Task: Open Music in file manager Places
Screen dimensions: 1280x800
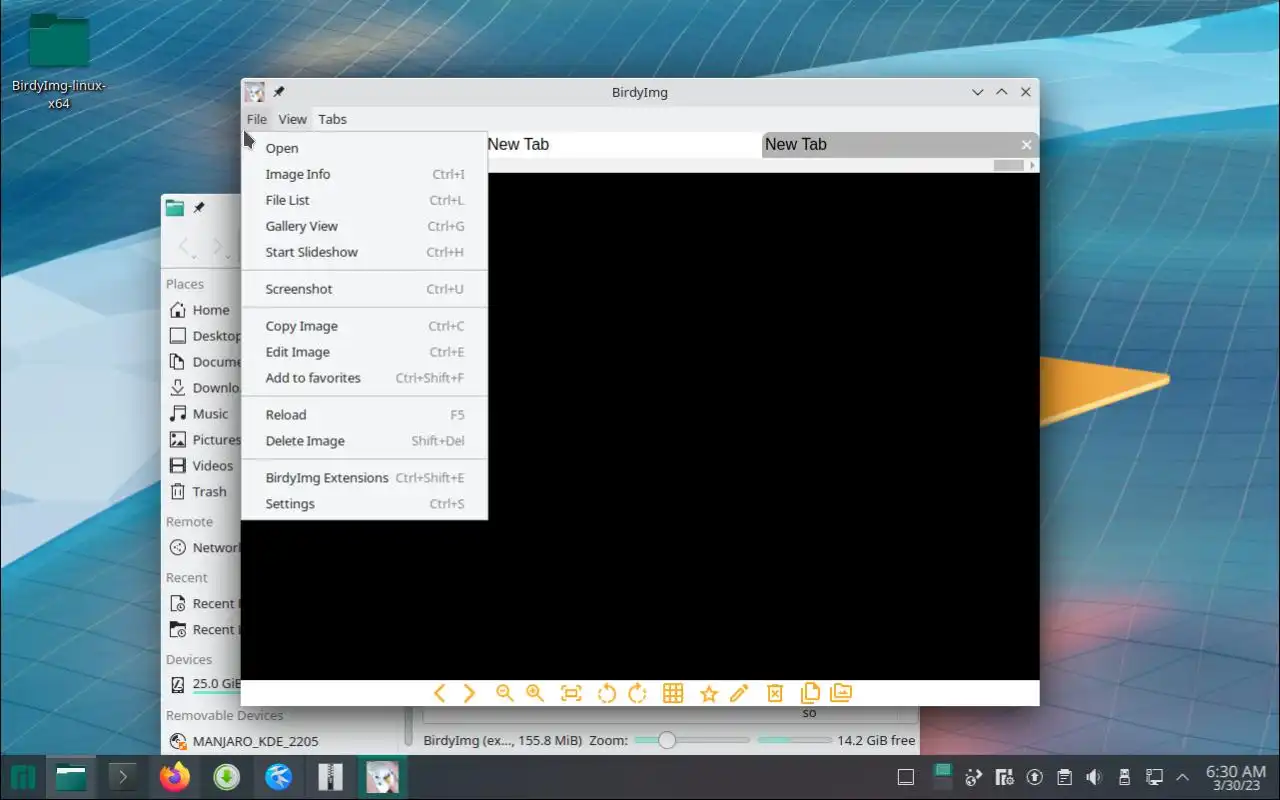Action: pyautogui.click(x=200, y=414)
